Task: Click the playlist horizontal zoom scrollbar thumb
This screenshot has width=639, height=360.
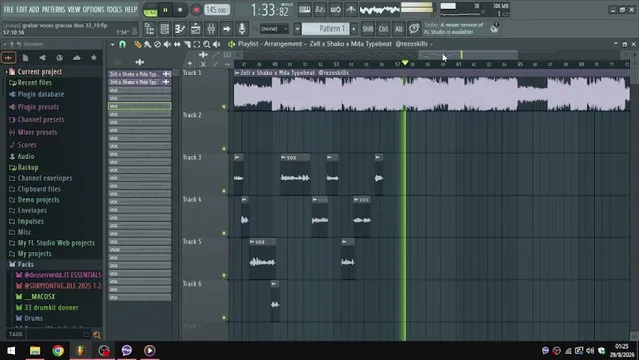Action: (x=468, y=55)
